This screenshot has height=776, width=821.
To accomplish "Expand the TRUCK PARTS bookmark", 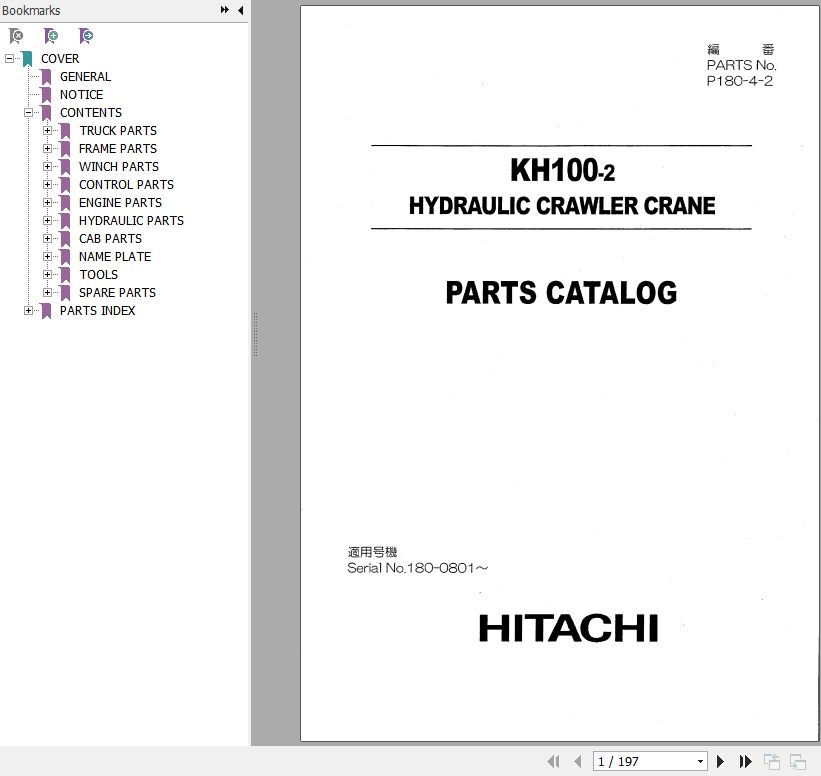I will click(x=48, y=131).
